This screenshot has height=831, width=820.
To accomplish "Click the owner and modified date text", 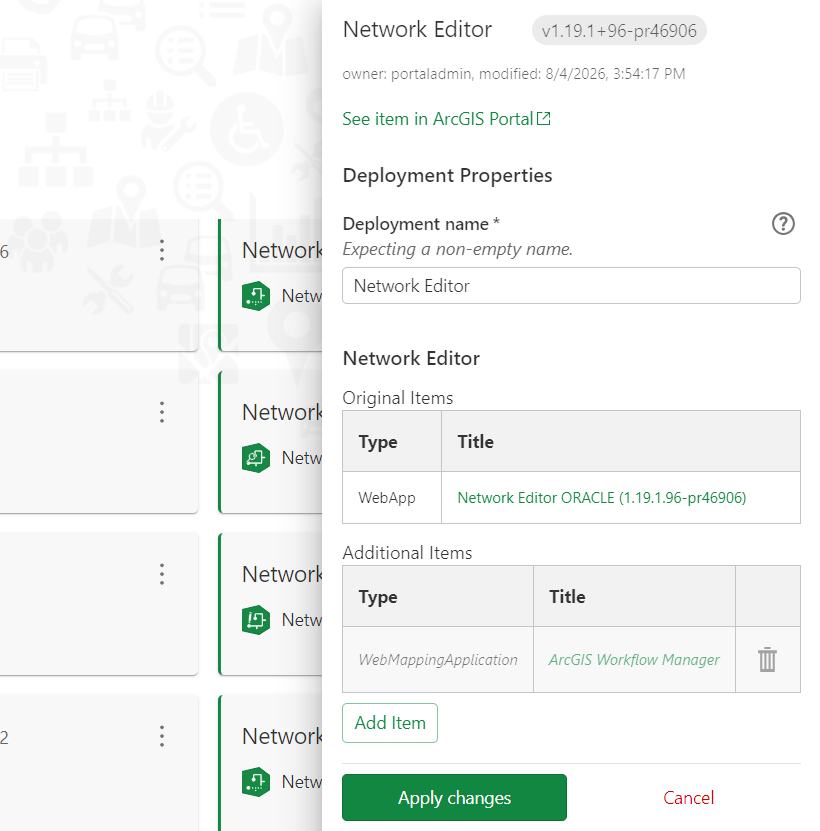I will click(x=514, y=74).
